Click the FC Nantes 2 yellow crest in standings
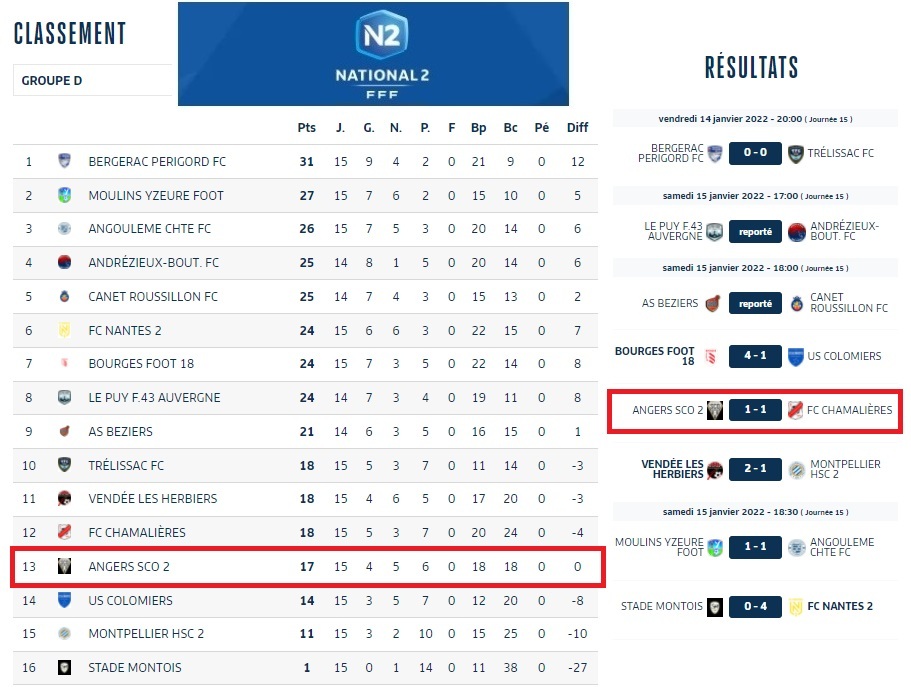This screenshot has width=911, height=687. [x=64, y=330]
